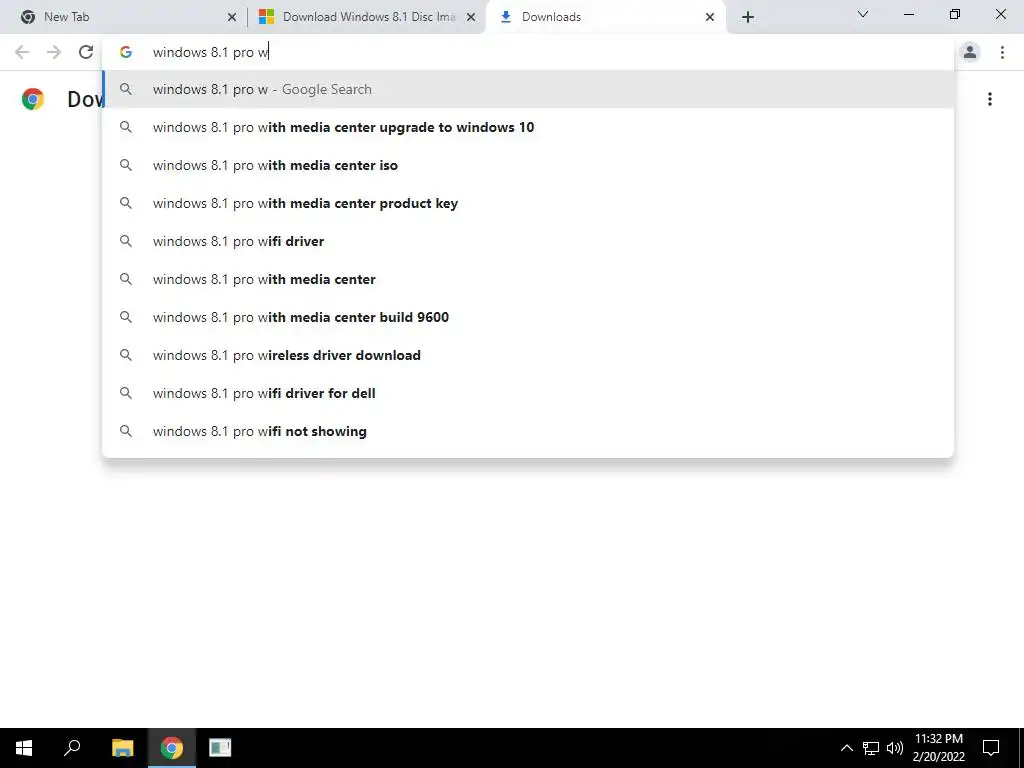Minimize the Chrome window
1024x768 pixels.
coord(908,14)
